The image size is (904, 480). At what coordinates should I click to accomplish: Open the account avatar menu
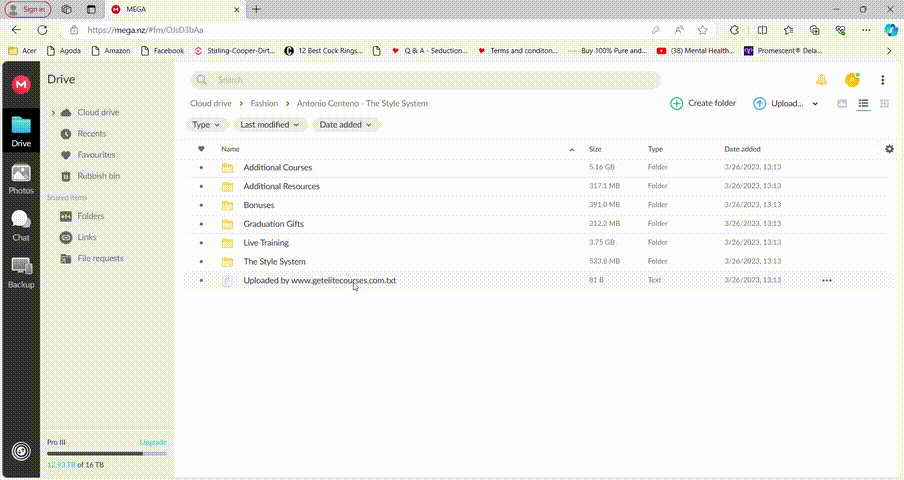coord(852,80)
